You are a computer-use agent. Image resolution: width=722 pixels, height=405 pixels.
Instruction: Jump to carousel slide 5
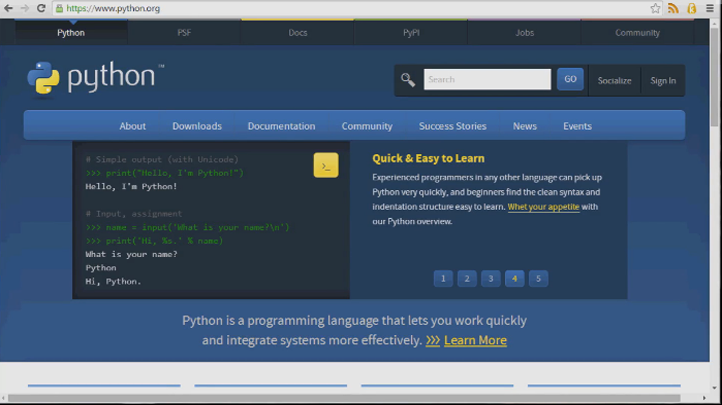538,278
